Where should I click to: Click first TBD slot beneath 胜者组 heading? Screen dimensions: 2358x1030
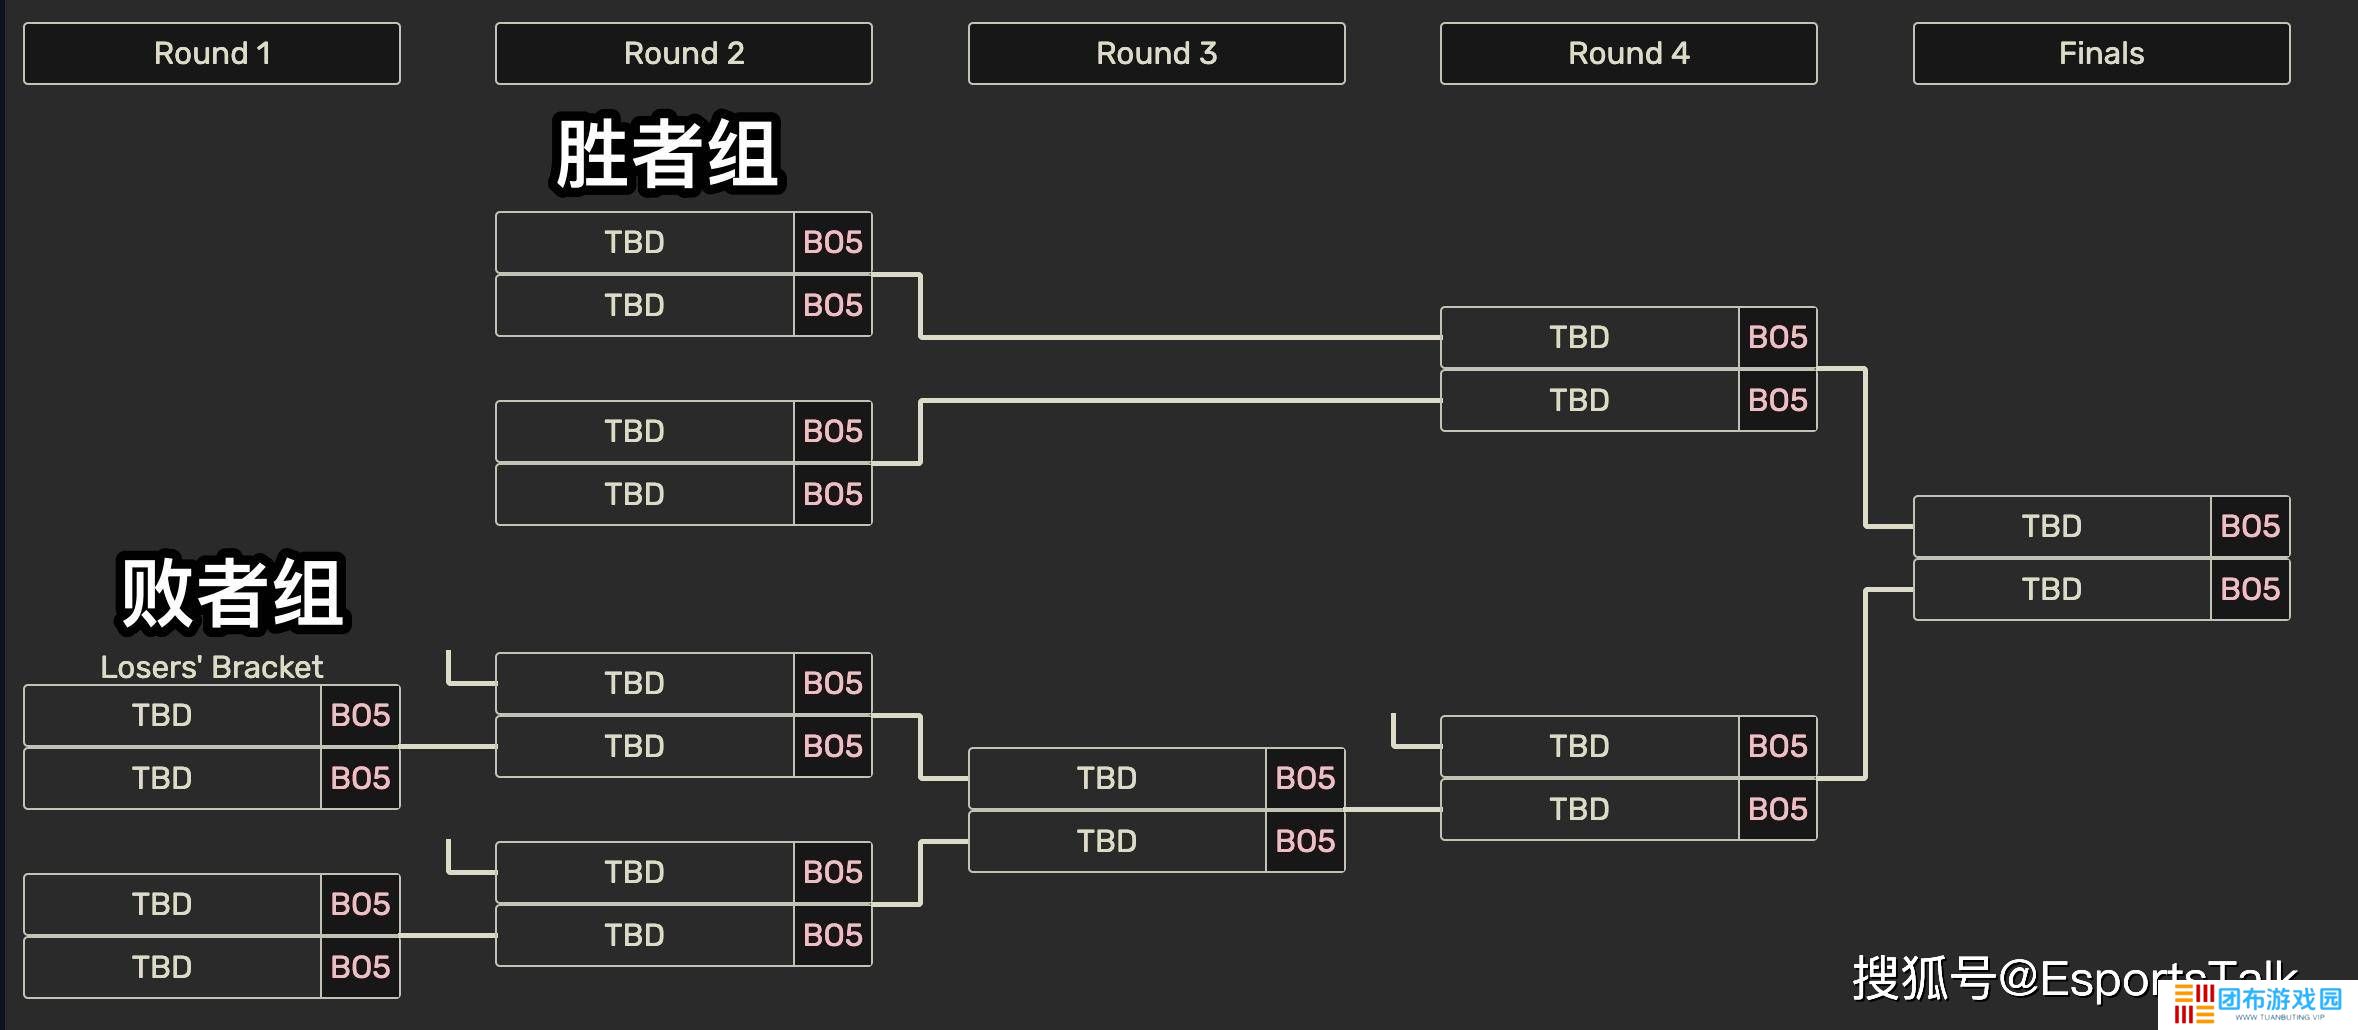[634, 243]
